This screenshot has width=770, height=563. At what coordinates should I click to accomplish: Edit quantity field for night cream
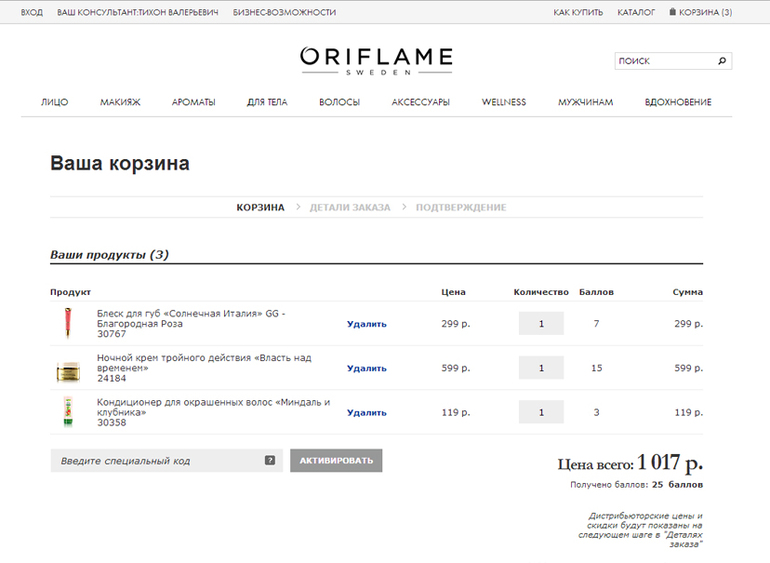(541, 368)
